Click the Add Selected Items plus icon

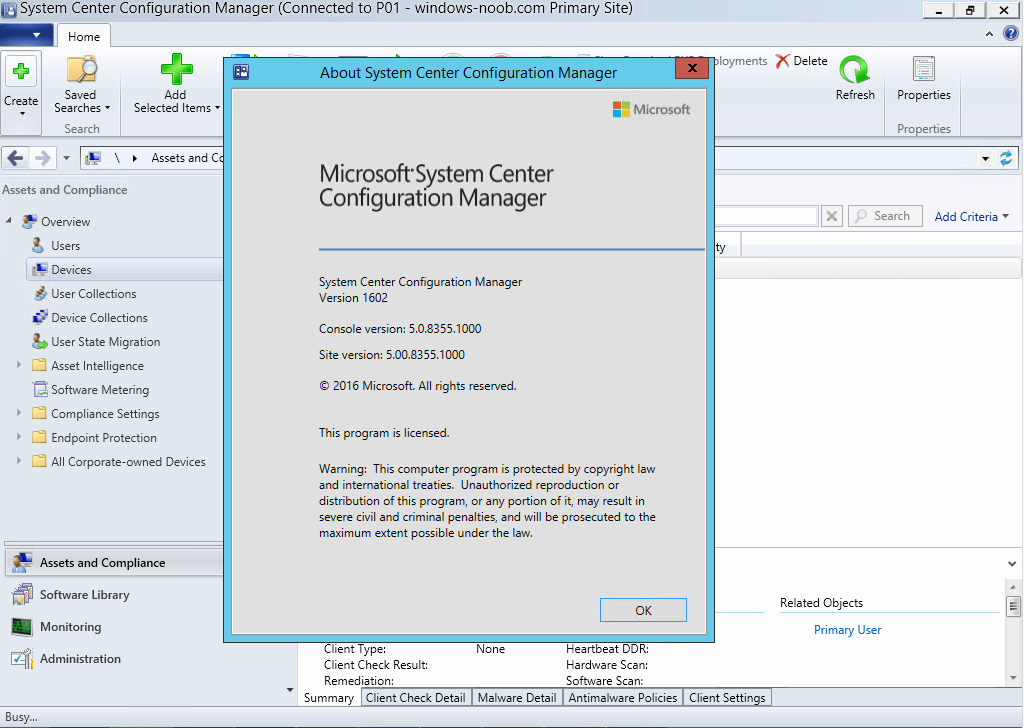[x=176, y=69]
